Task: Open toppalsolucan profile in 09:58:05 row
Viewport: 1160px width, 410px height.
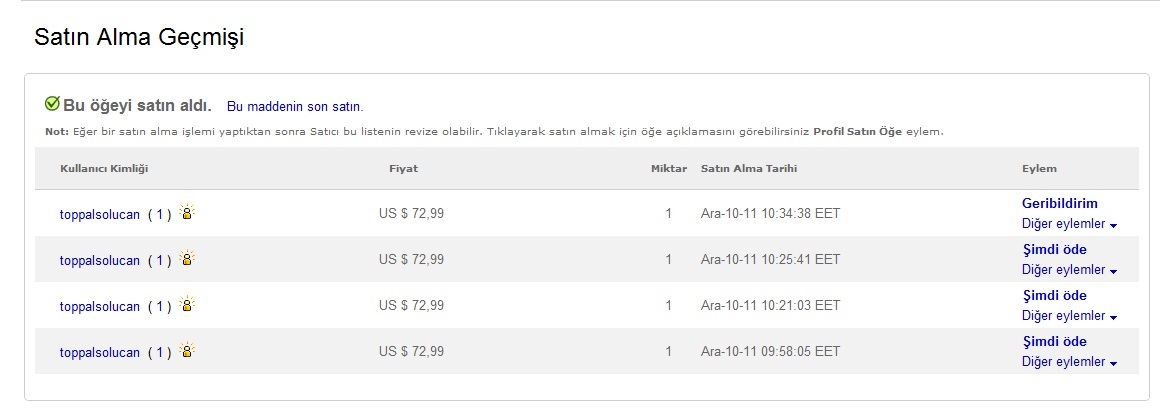Action: click(x=99, y=352)
